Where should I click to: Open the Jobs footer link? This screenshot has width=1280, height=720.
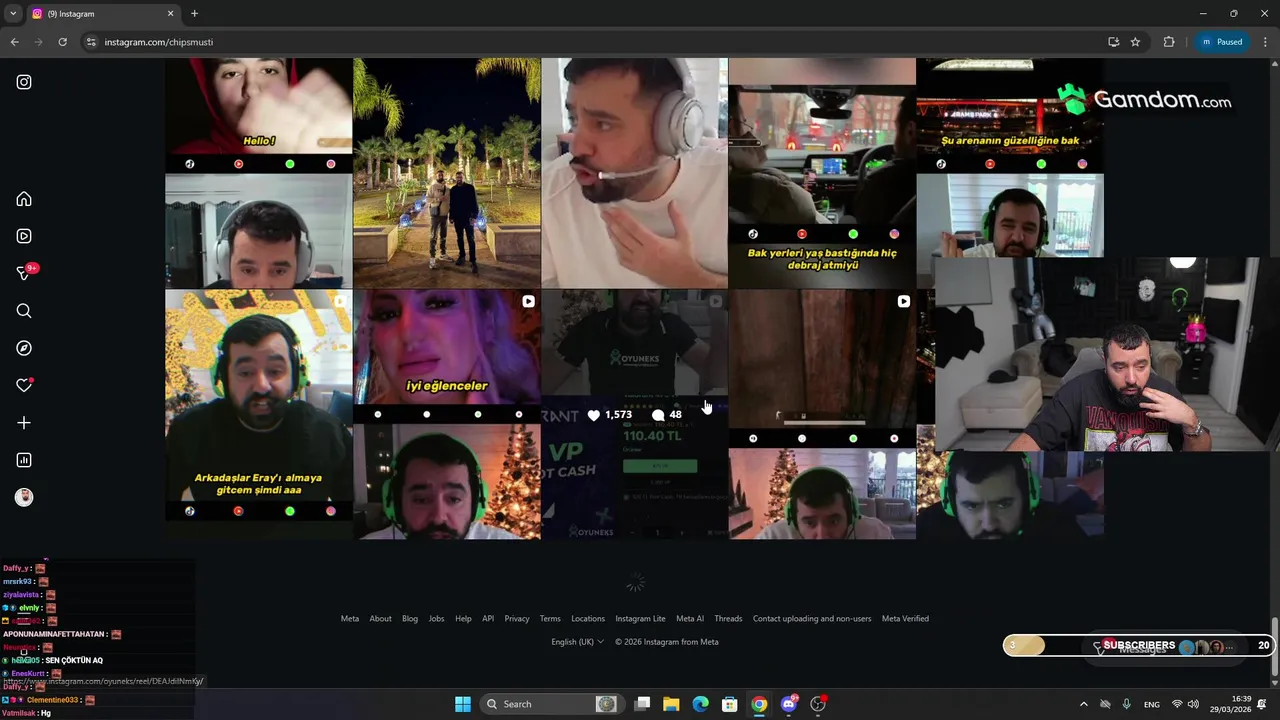pos(436,618)
